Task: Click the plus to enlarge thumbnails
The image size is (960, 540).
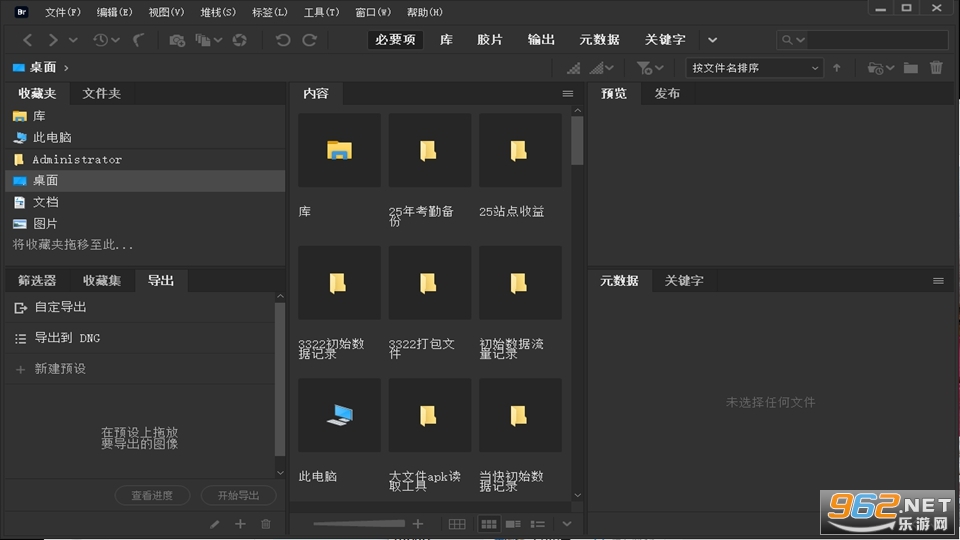Action: pyautogui.click(x=418, y=524)
